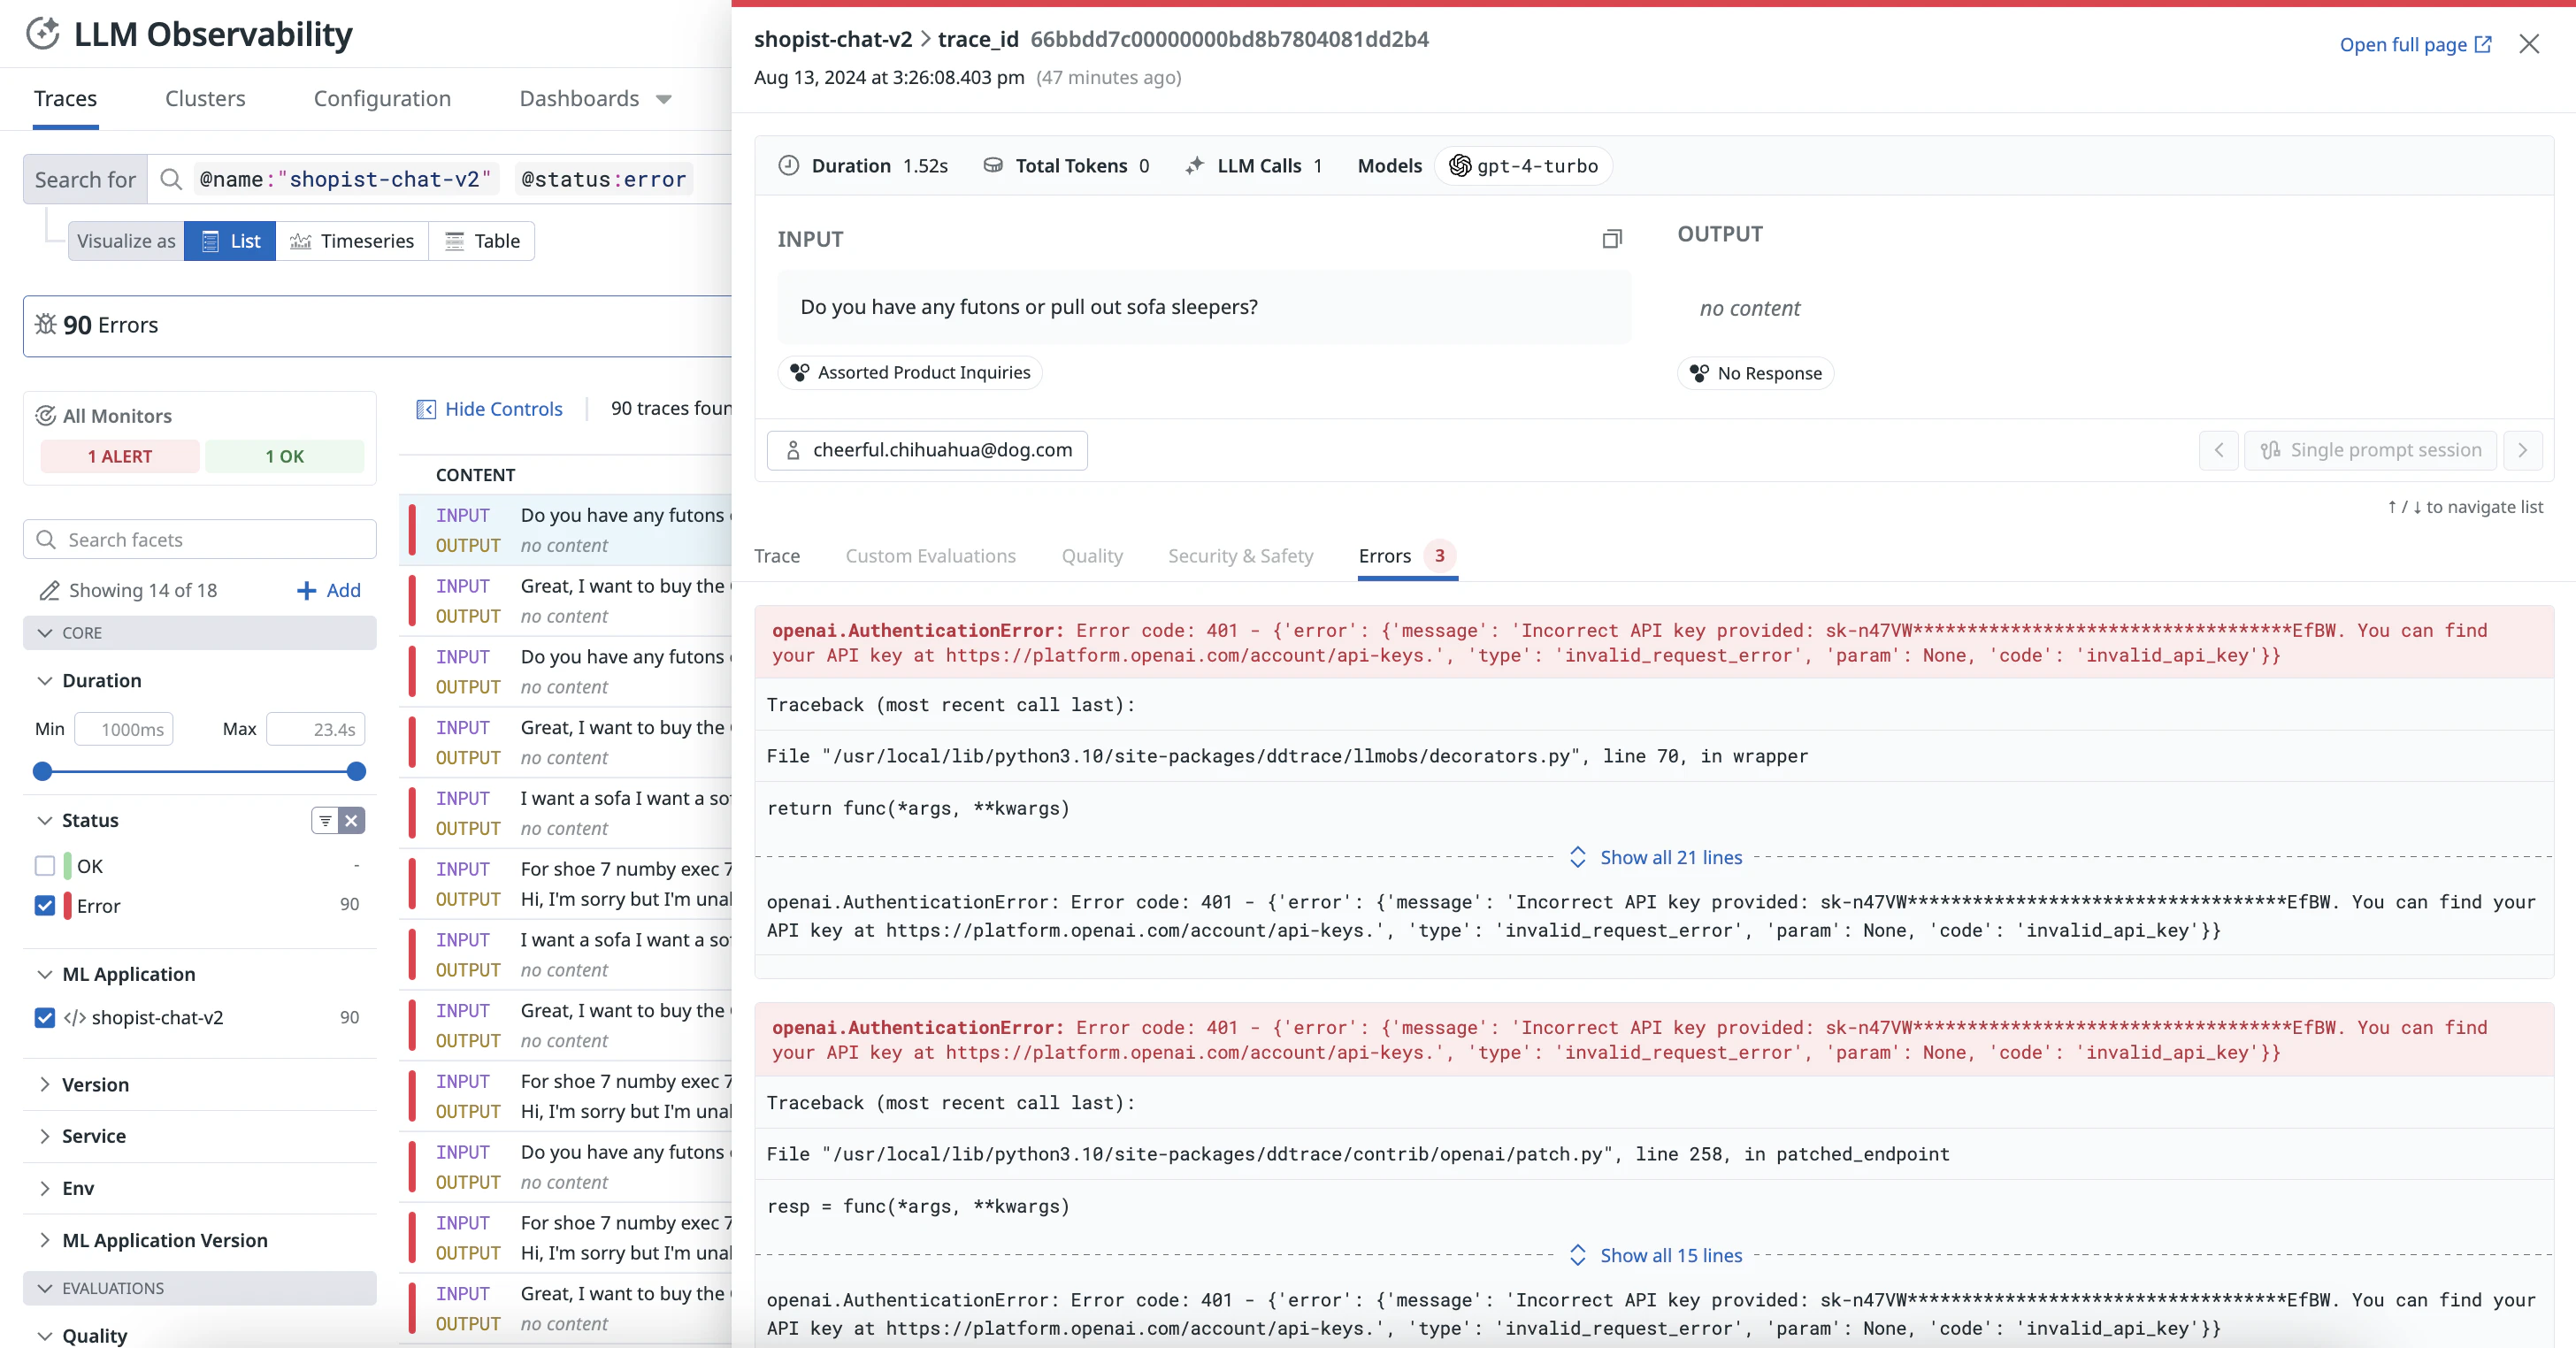The width and height of the screenshot is (2576, 1348).
Task: Collapse the Duration facet section
Action: (45, 680)
